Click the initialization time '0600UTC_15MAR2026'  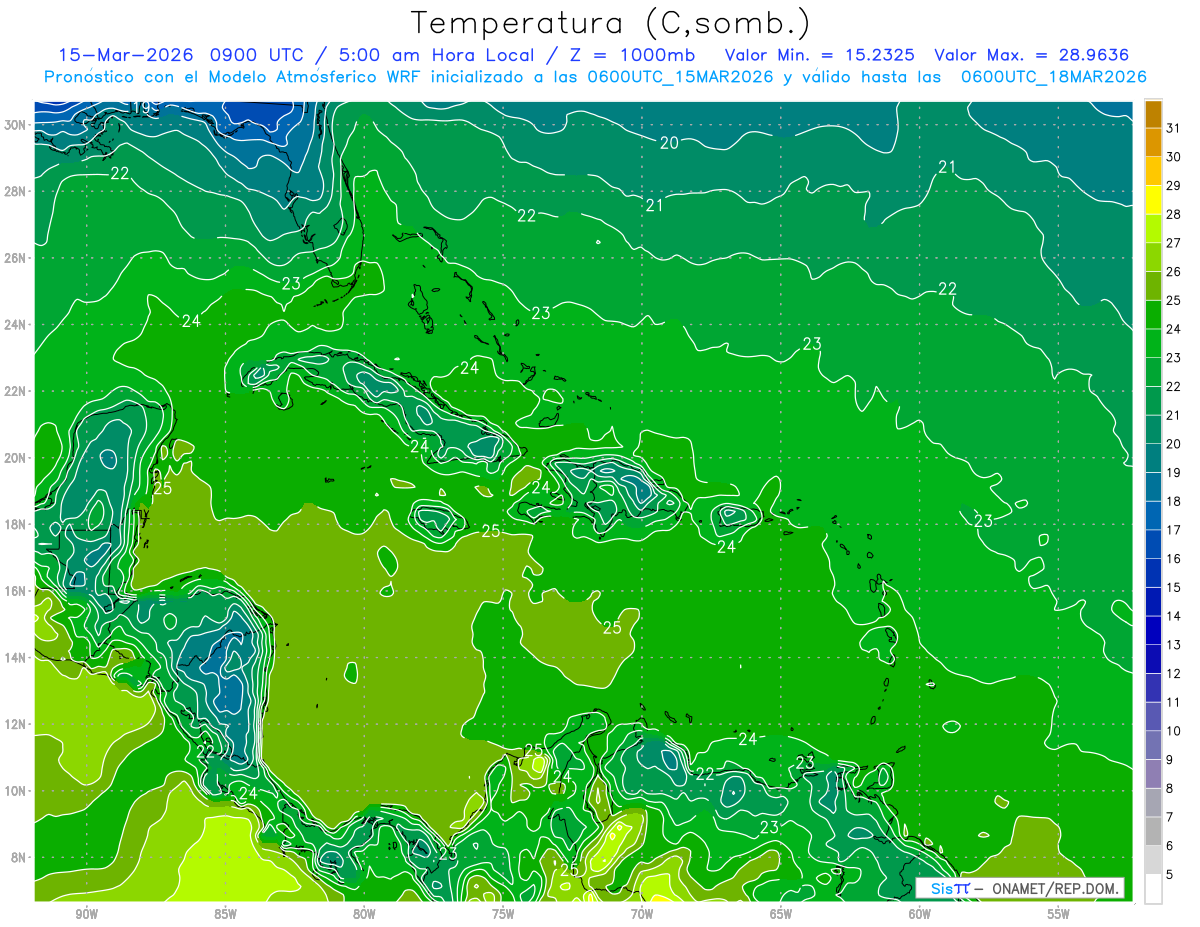click(680, 76)
